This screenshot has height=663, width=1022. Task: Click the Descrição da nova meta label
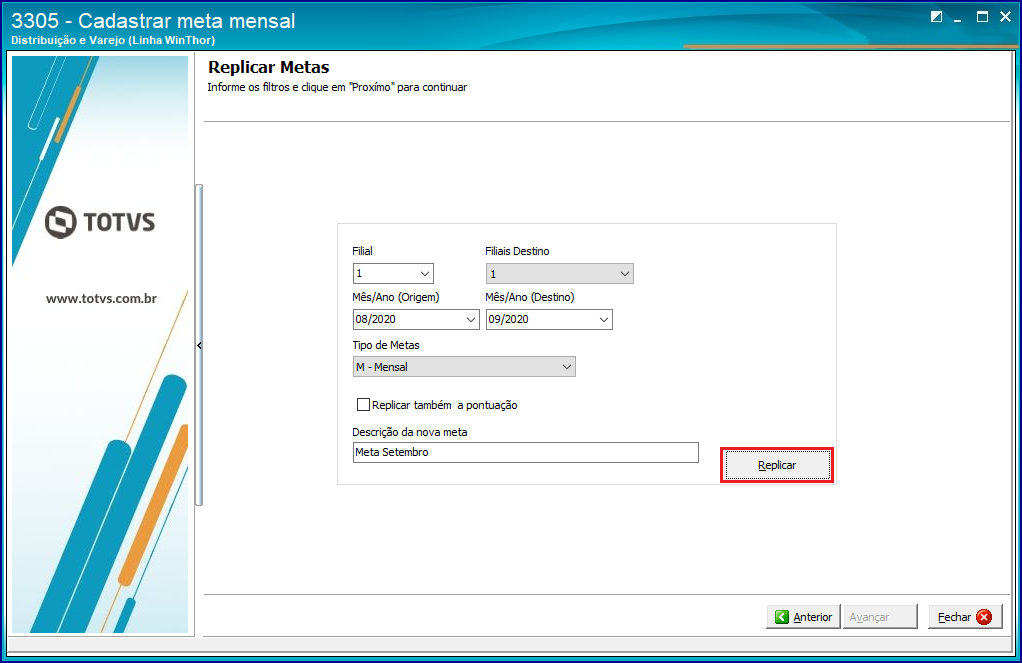click(409, 432)
